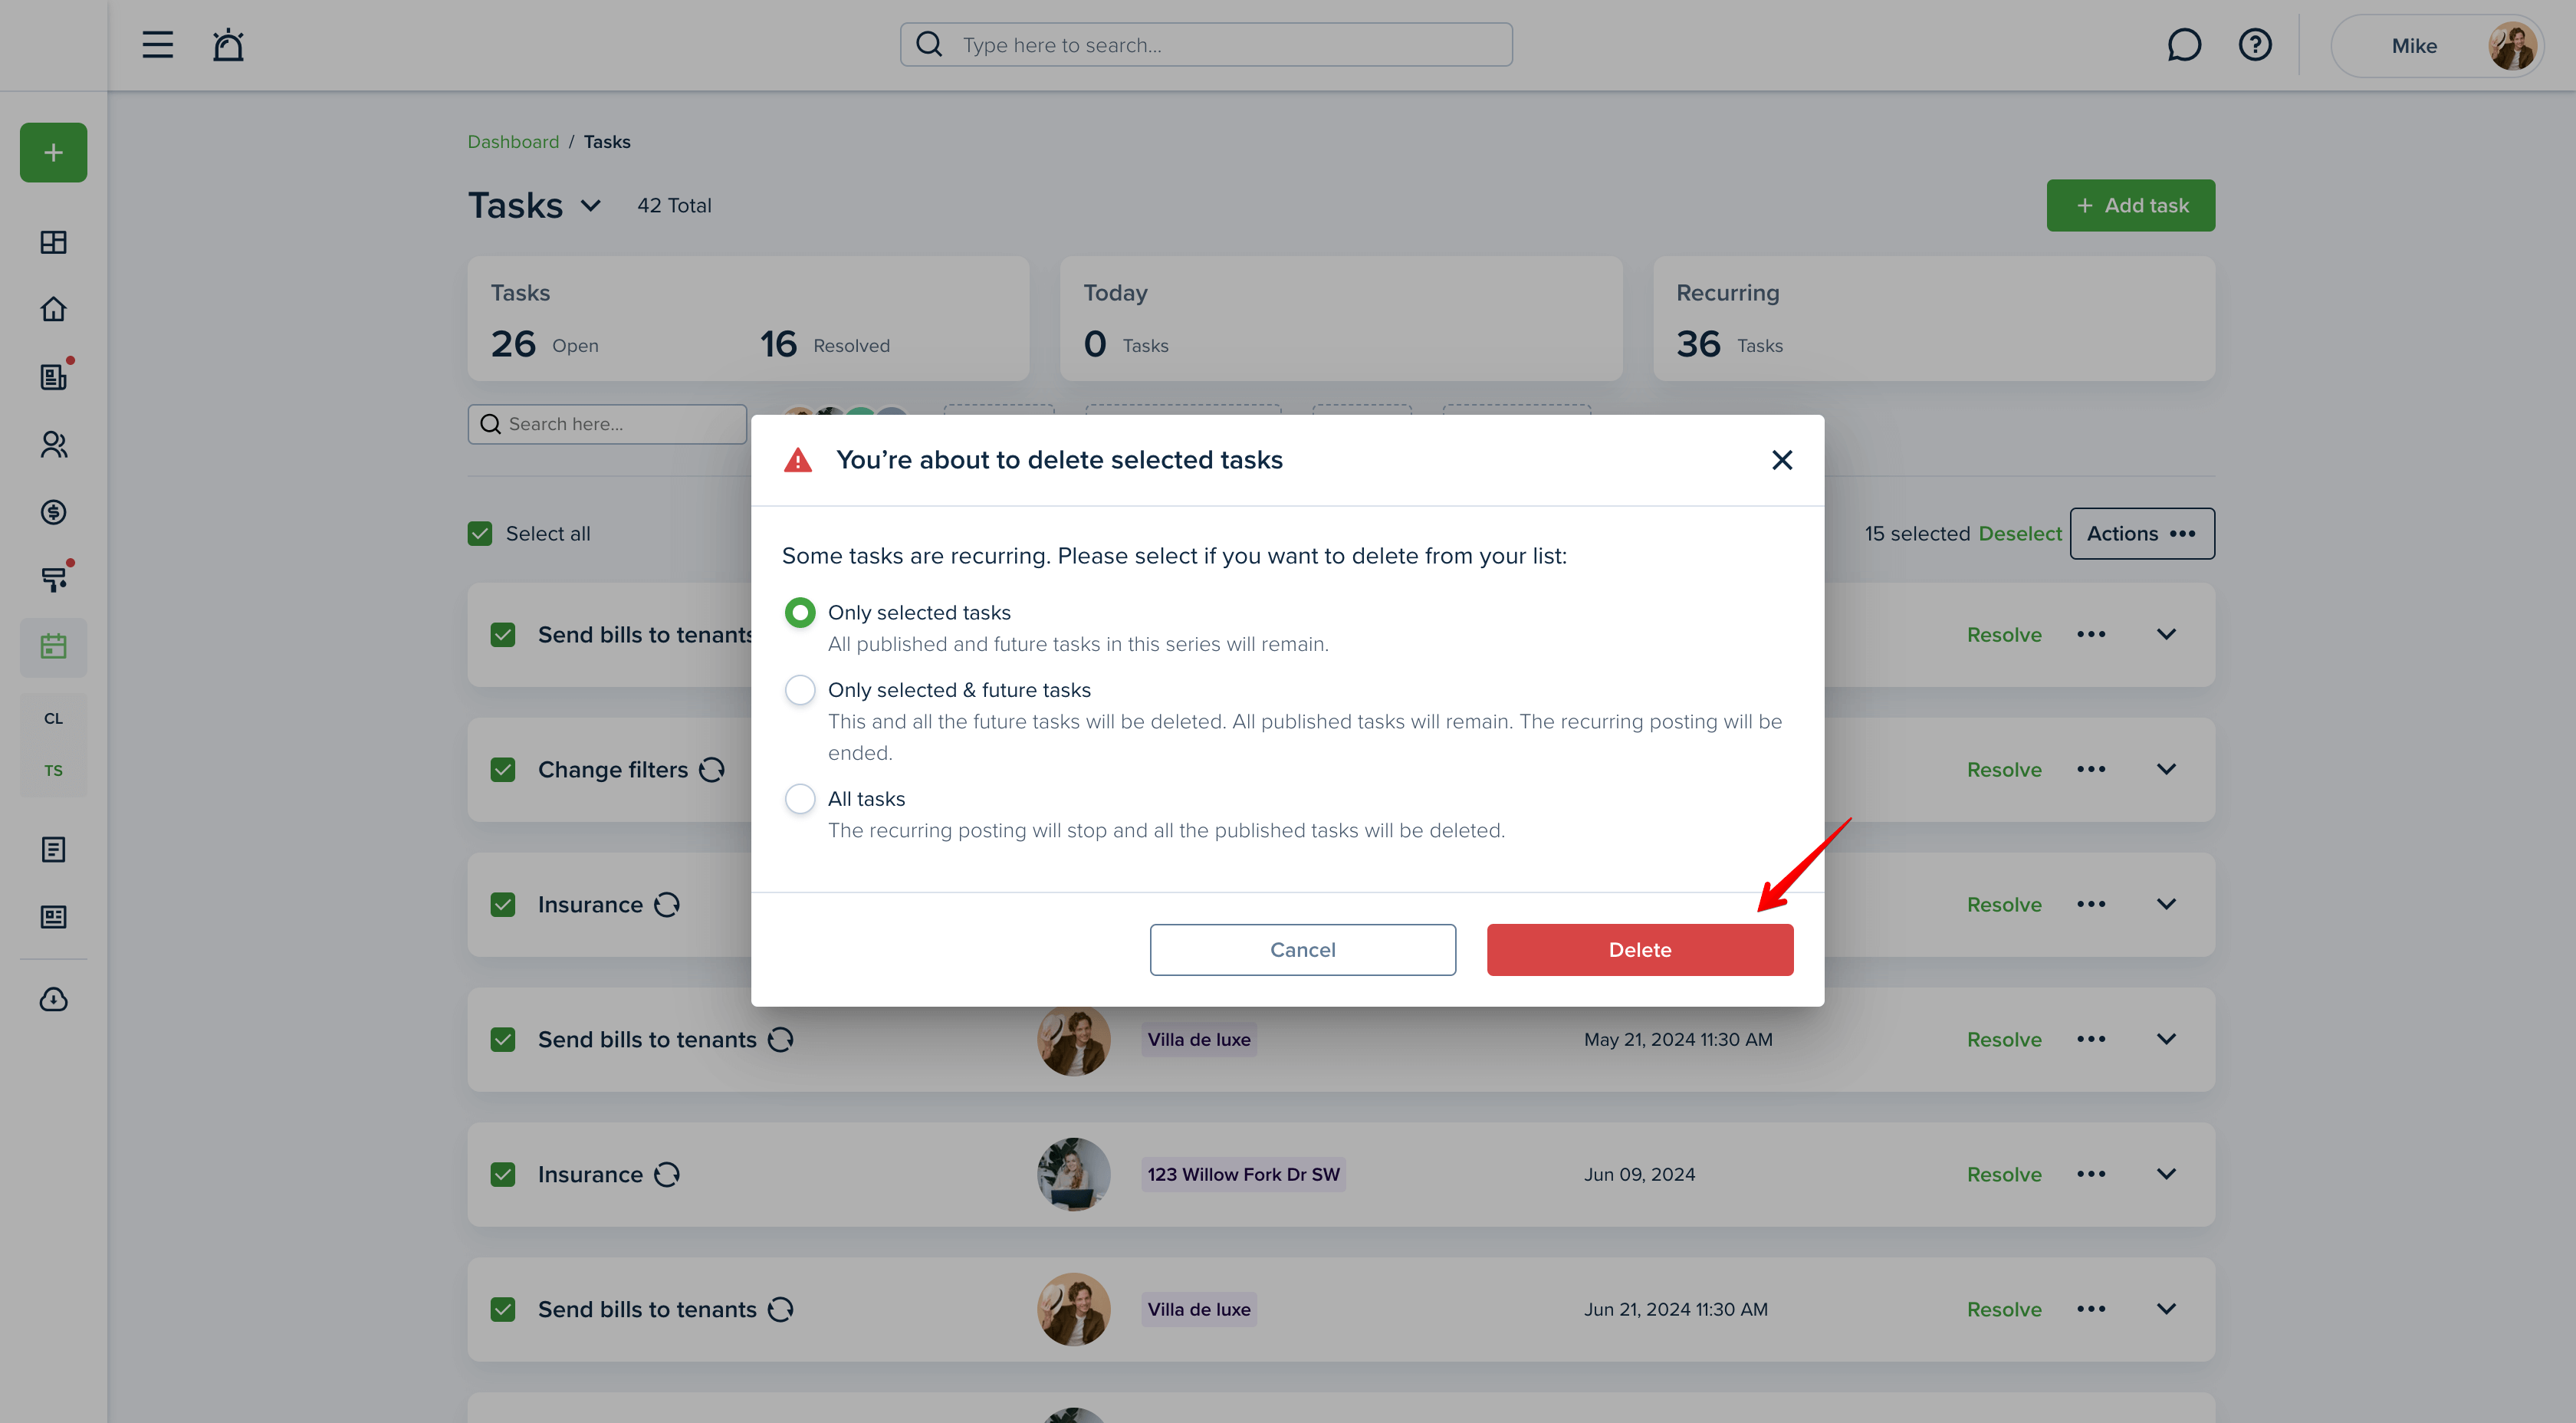Open the listings icon with red dot

(54, 376)
